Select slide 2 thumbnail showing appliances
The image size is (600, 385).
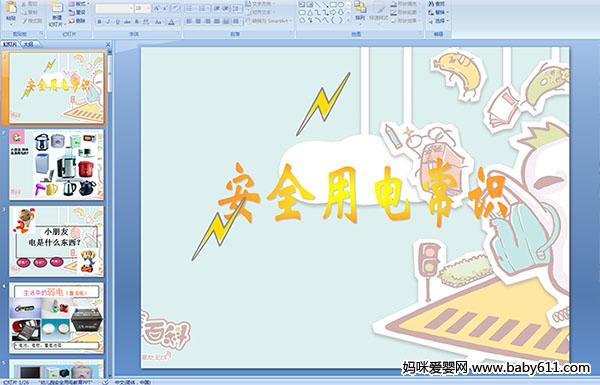click(56, 164)
